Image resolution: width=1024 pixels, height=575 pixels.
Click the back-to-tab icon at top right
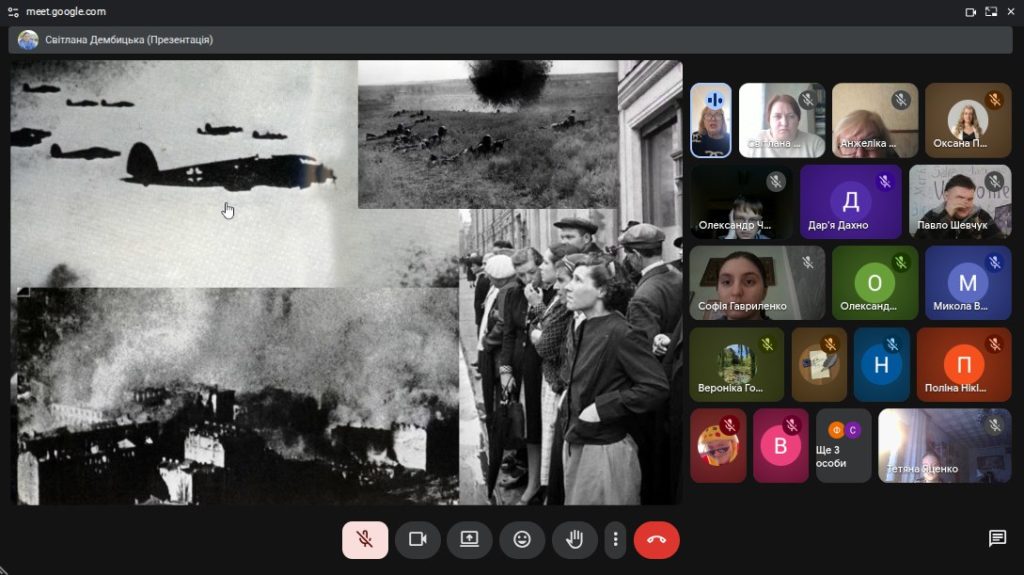point(991,12)
